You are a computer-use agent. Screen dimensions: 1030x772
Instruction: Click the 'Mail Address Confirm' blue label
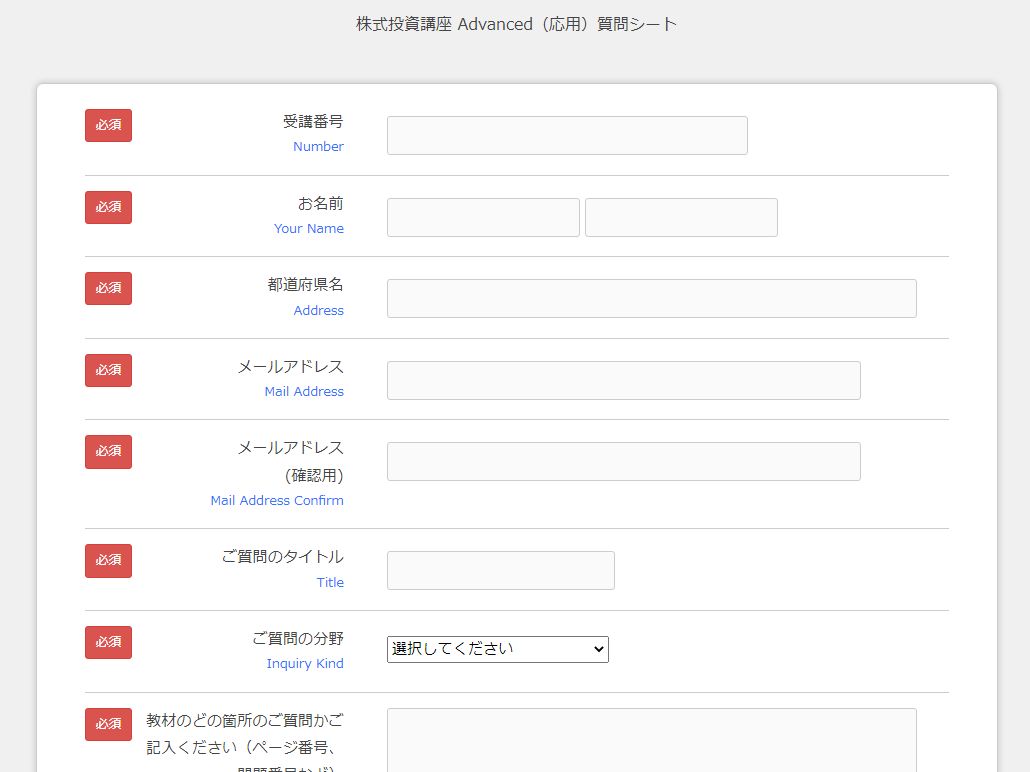(x=277, y=501)
